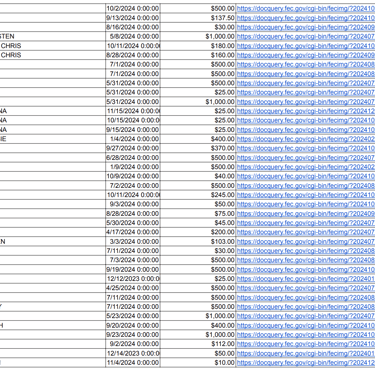
Task: Open the docquery link beside 10/2/2024
Action: click(x=306, y=8)
